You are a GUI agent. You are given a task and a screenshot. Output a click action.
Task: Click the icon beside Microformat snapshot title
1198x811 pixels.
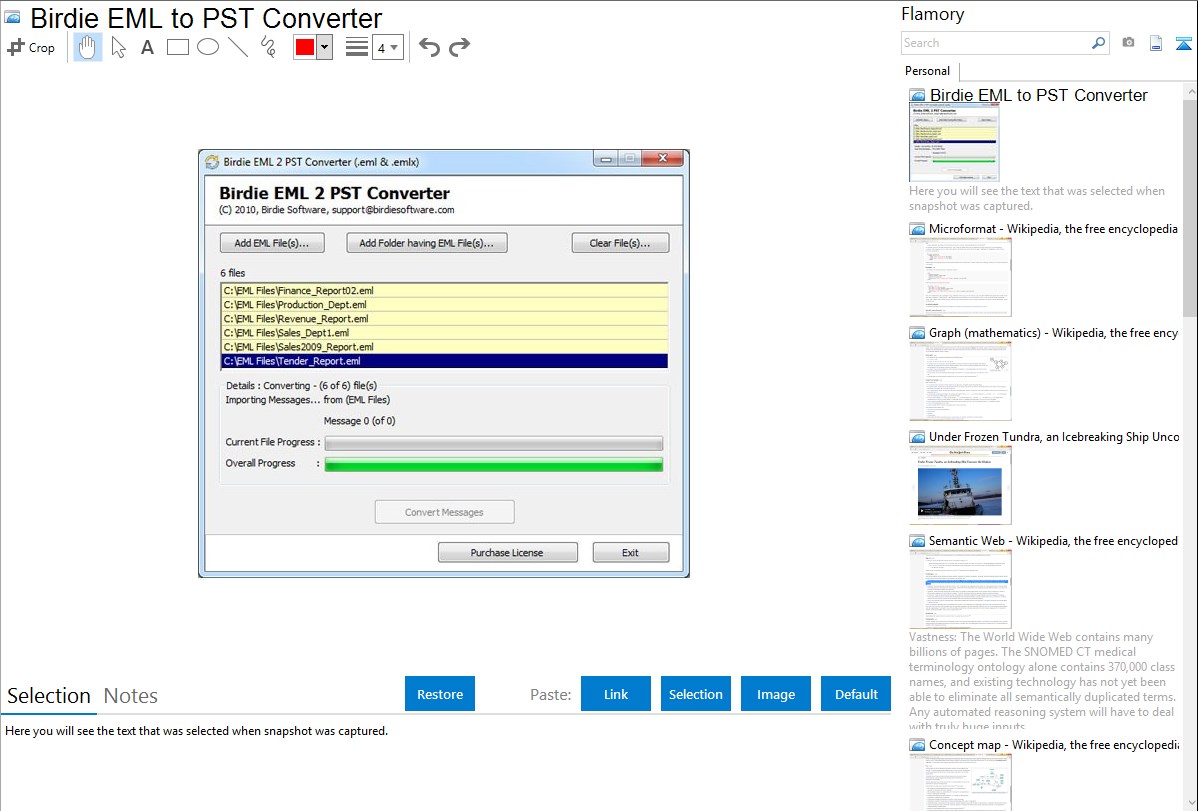(917, 229)
